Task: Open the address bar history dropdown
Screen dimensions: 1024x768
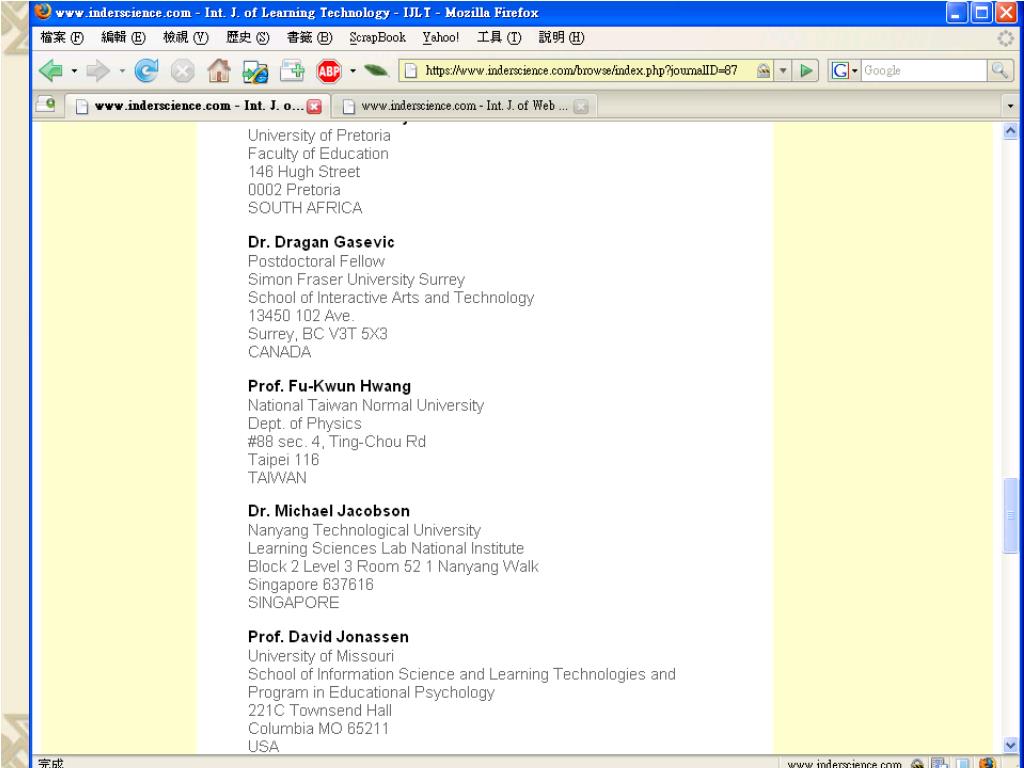Action: [x=782, y=71]
